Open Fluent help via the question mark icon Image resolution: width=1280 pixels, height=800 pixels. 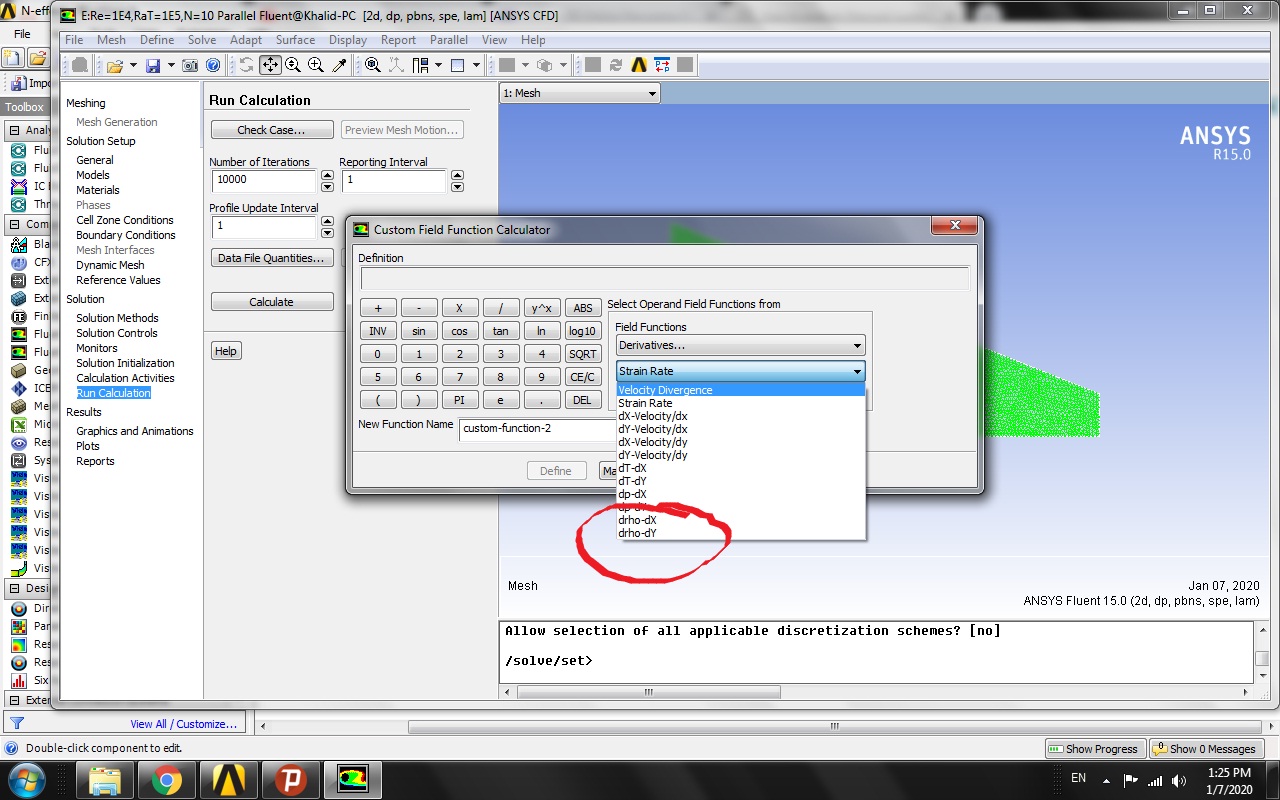[212, 64]
